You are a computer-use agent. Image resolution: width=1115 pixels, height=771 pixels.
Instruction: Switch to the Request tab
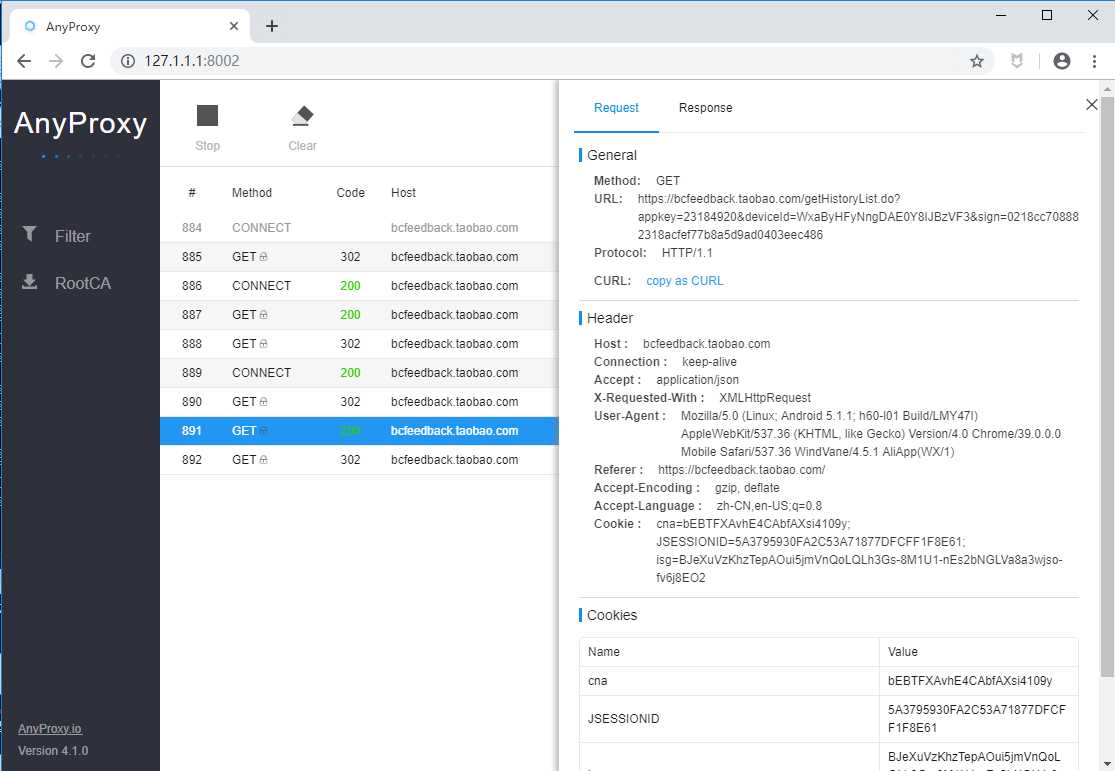click(x=616, y=107)
